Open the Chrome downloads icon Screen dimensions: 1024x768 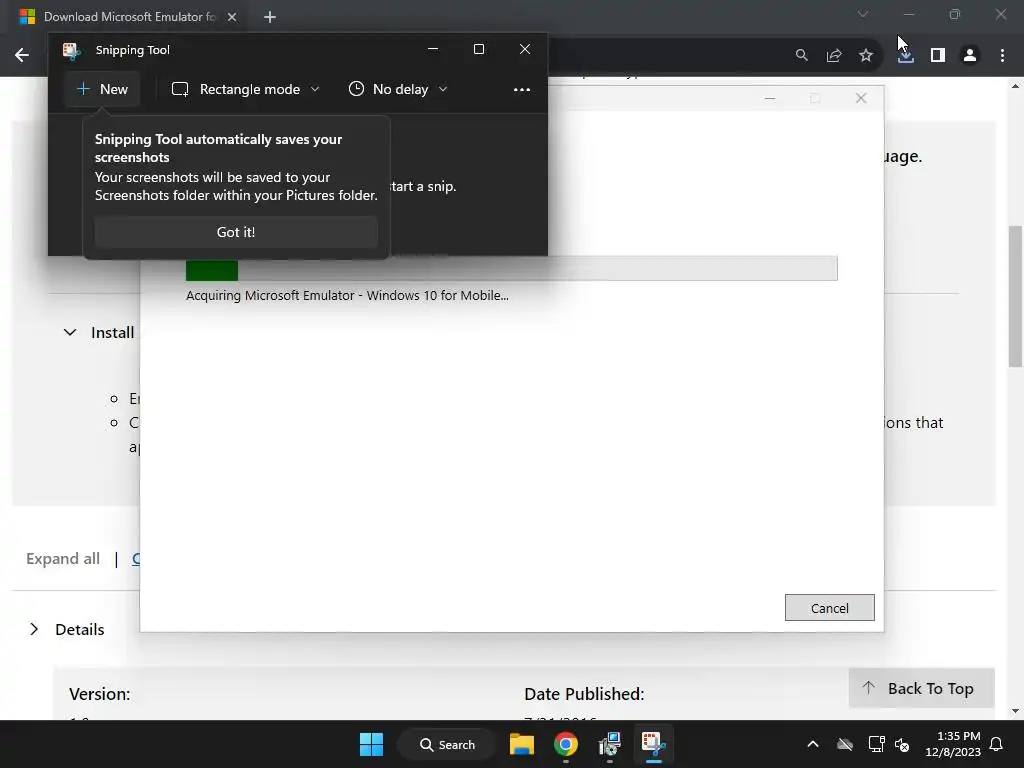click(x=905, y=56)
